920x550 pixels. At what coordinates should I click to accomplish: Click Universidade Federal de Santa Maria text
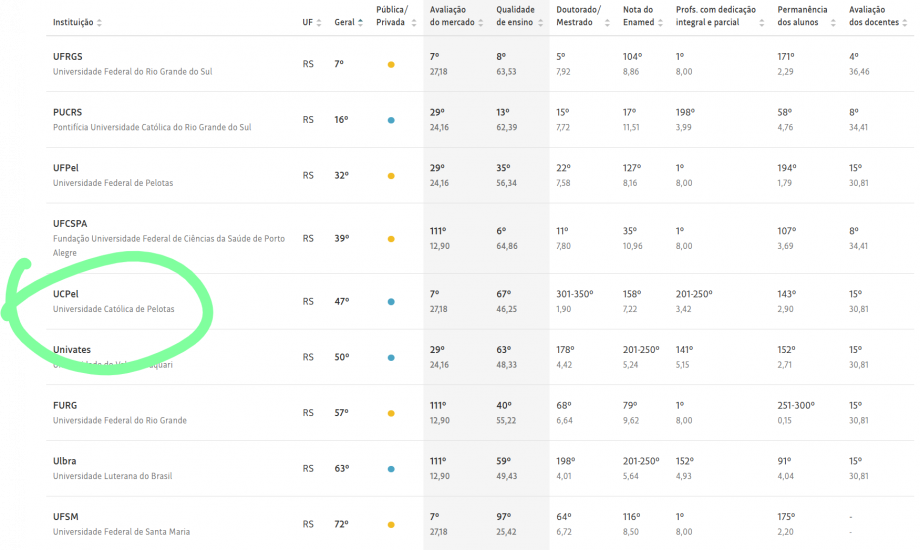click(121, 532)
